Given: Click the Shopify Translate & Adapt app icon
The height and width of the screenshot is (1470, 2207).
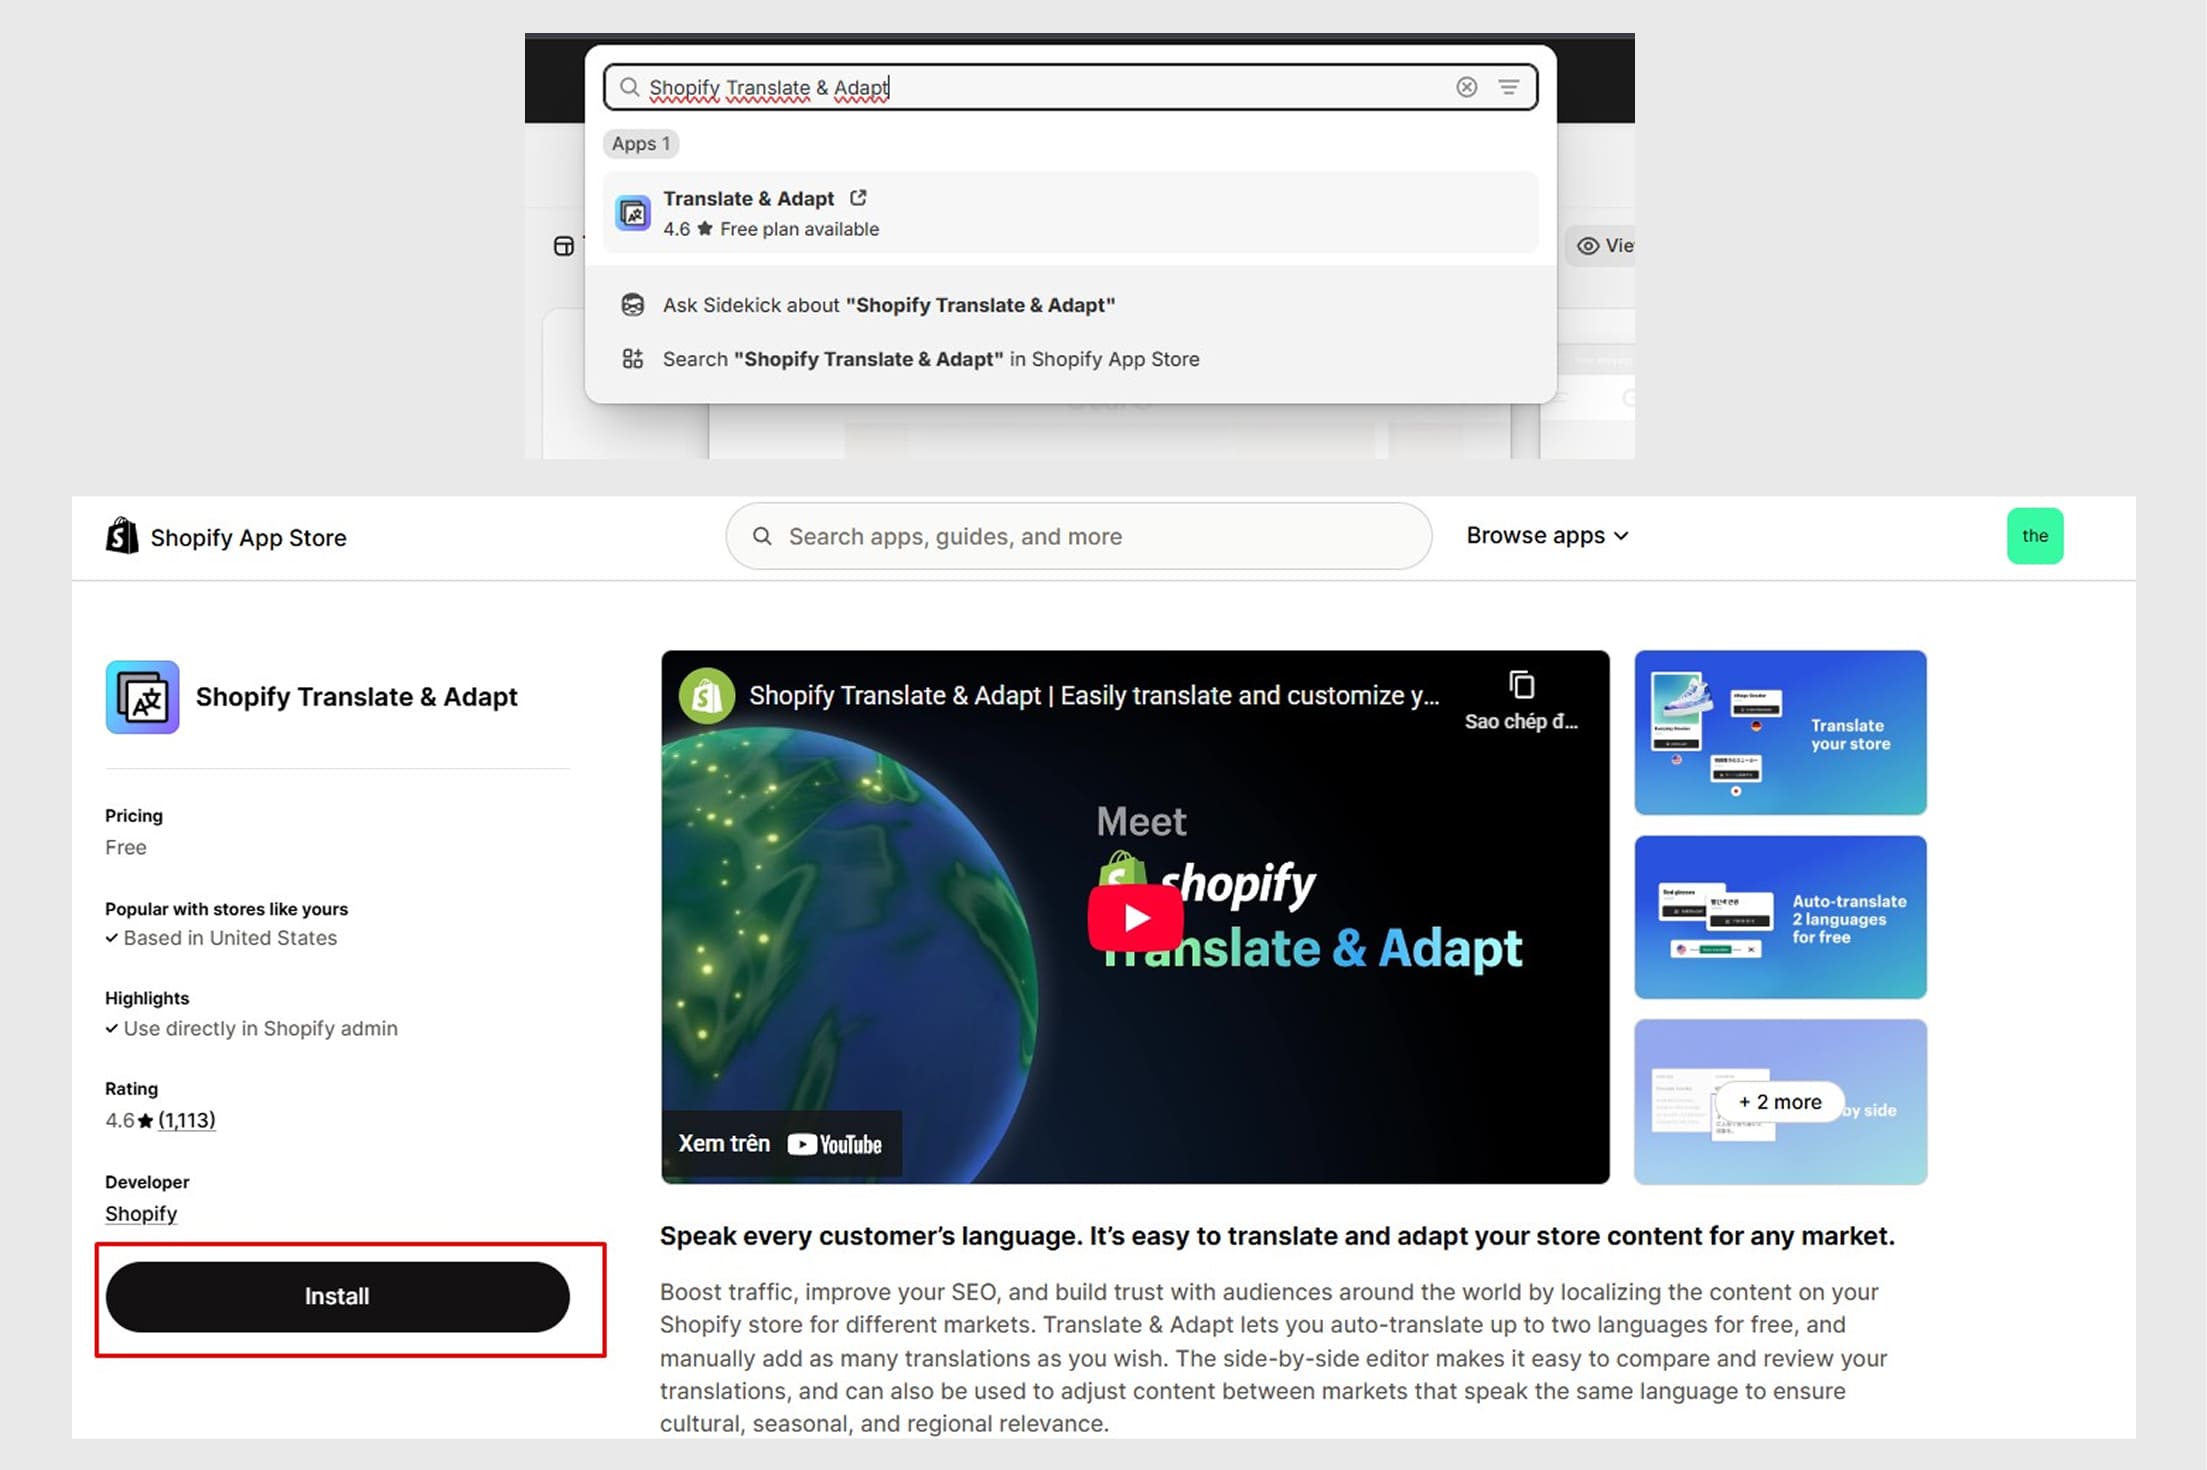Looking at the screenshot, I should point(142,697).
